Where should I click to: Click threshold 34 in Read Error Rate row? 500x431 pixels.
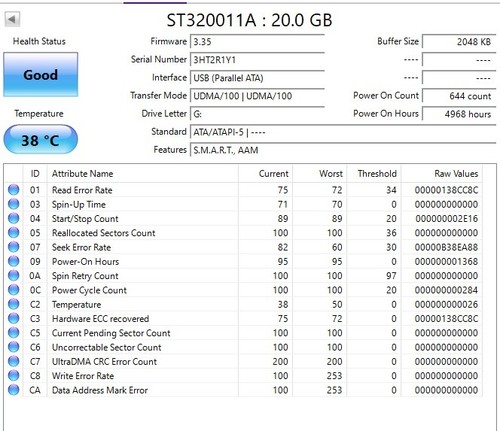click(391, 190)
